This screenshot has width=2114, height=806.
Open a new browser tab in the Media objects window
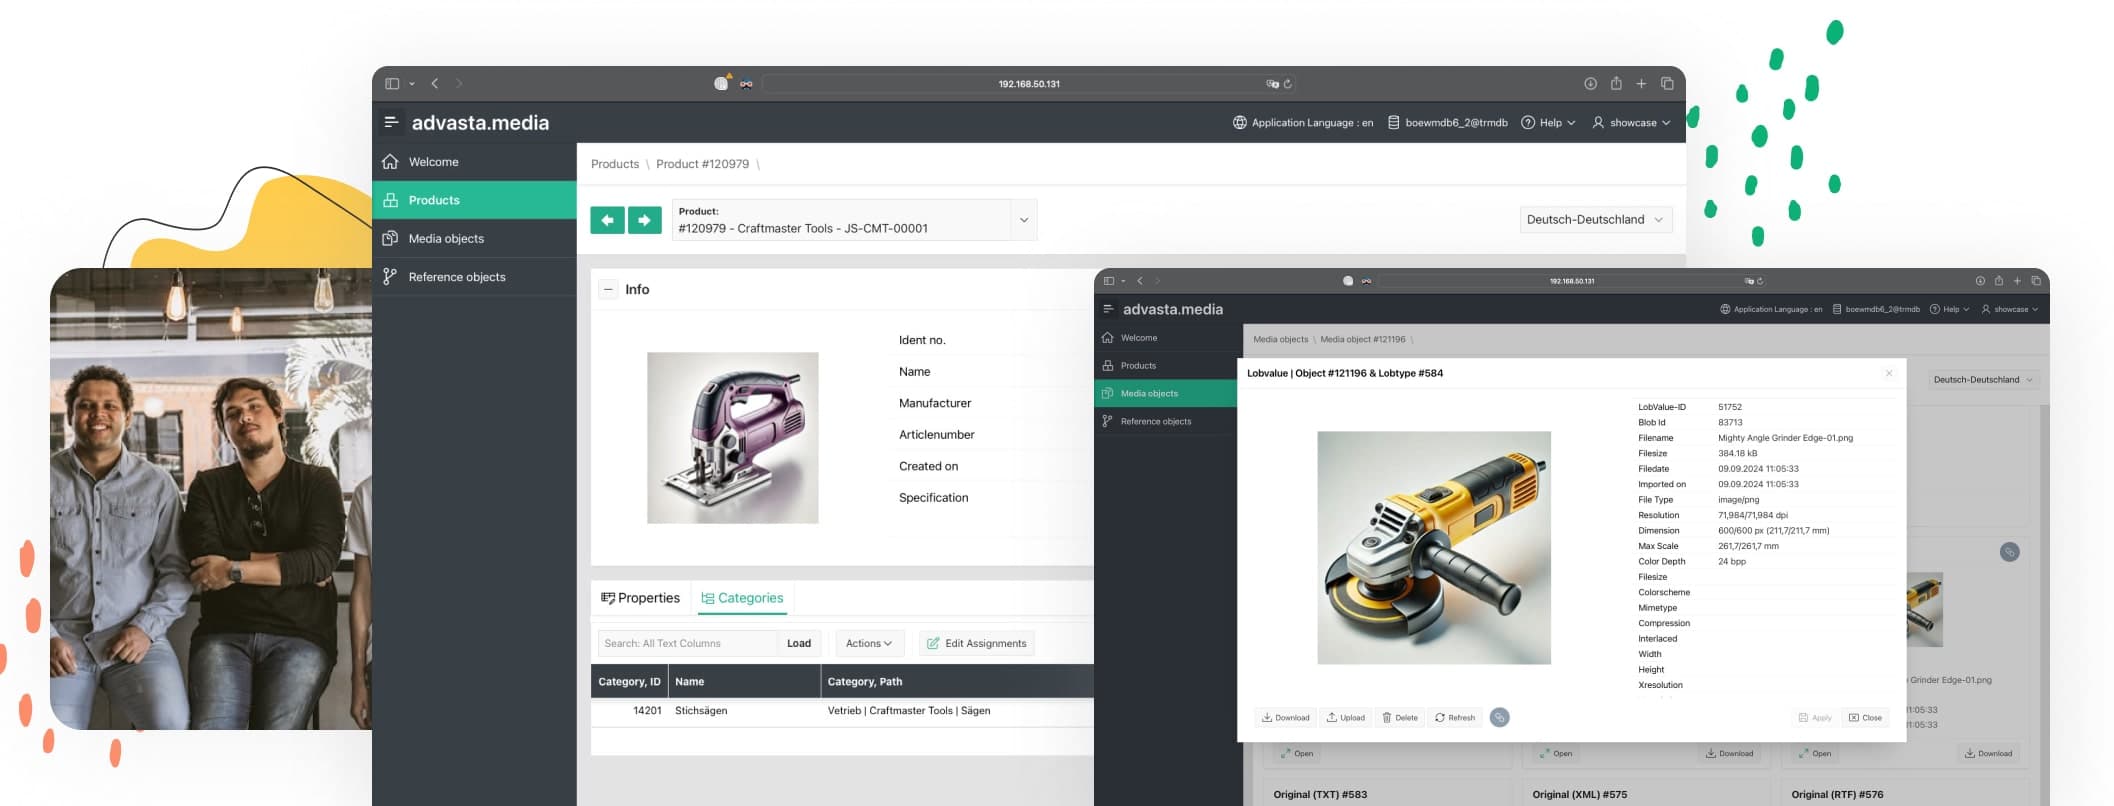[x=2017, y=281]
